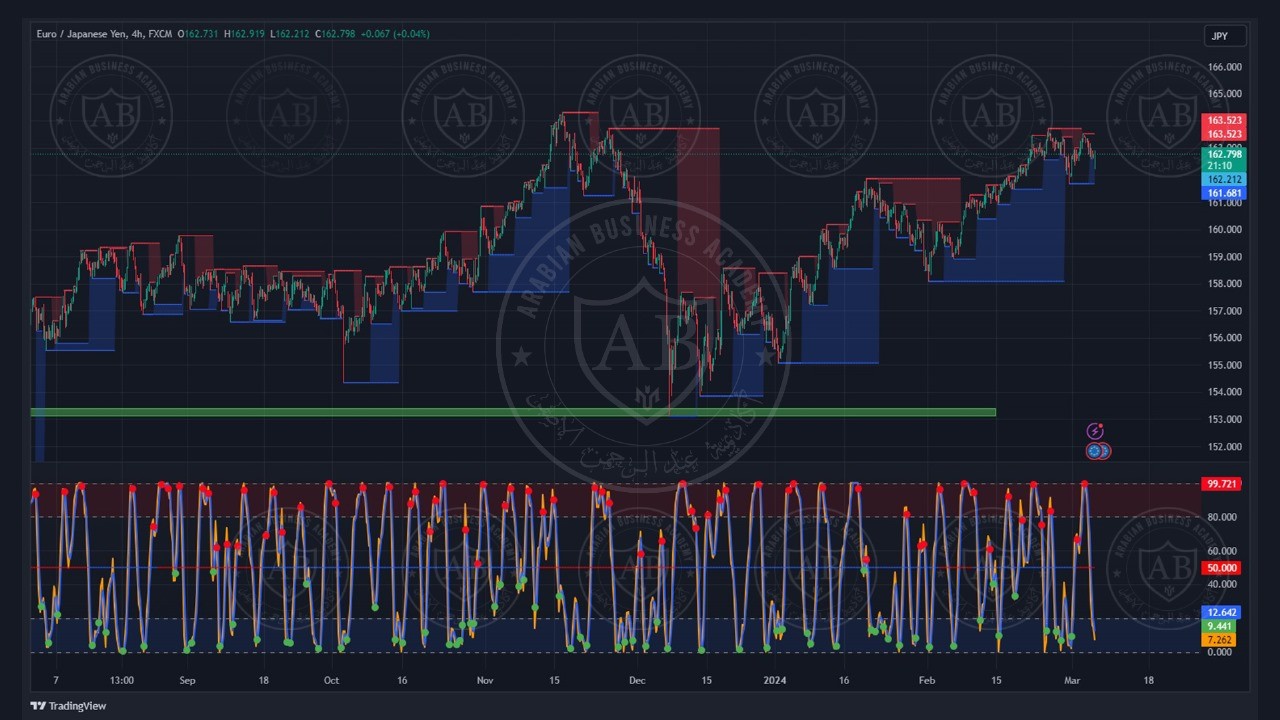Click the upper red 163.523 price label
The image size is (1280, 720).
(x=1224, y=120)
